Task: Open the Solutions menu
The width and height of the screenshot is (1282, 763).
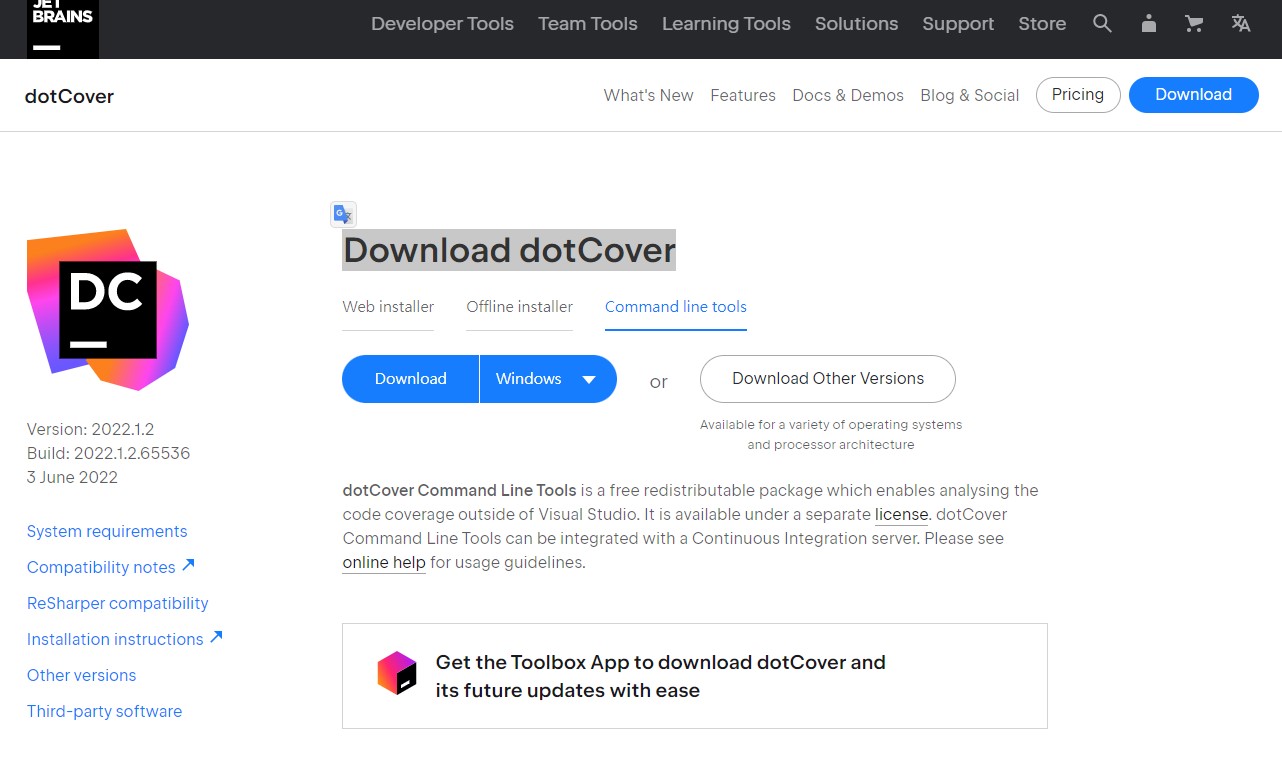Action: click(x=856, y=24)
